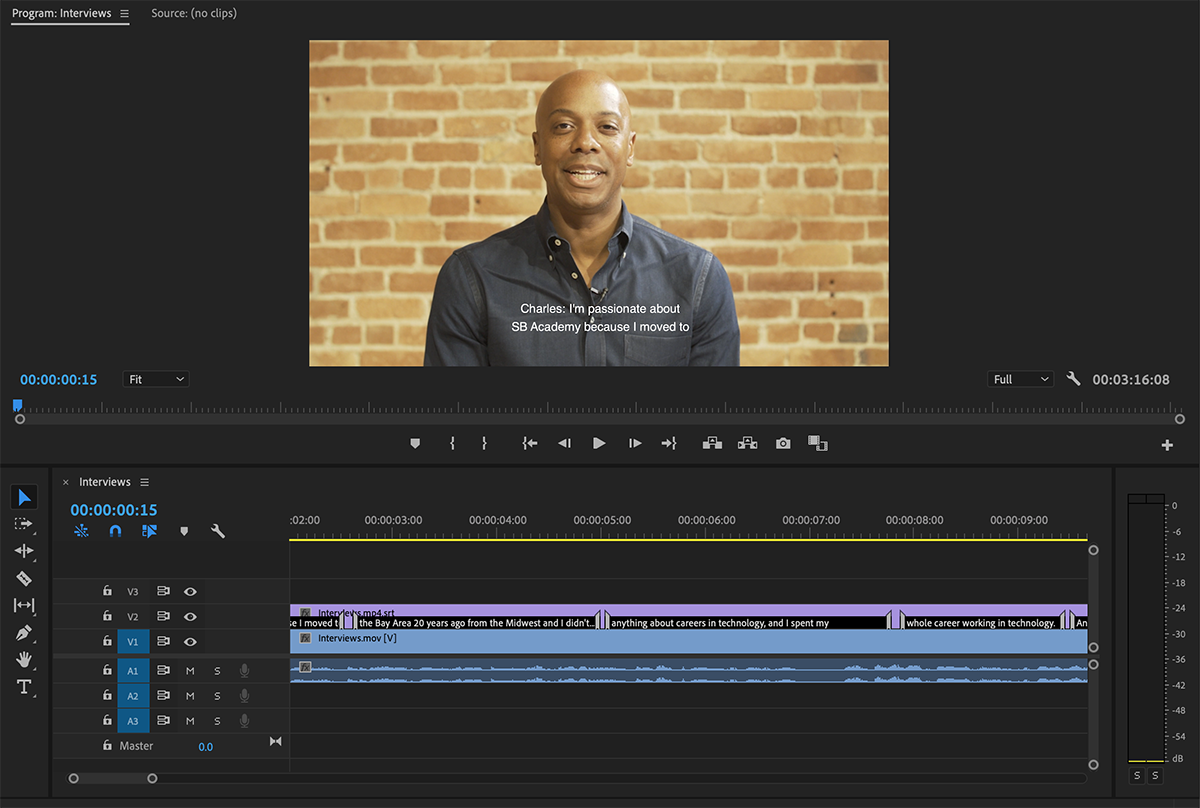Viewport: 1200px width, 808px height.
Task: Select the Program: Interviews tab
Action: coord(62,13)
